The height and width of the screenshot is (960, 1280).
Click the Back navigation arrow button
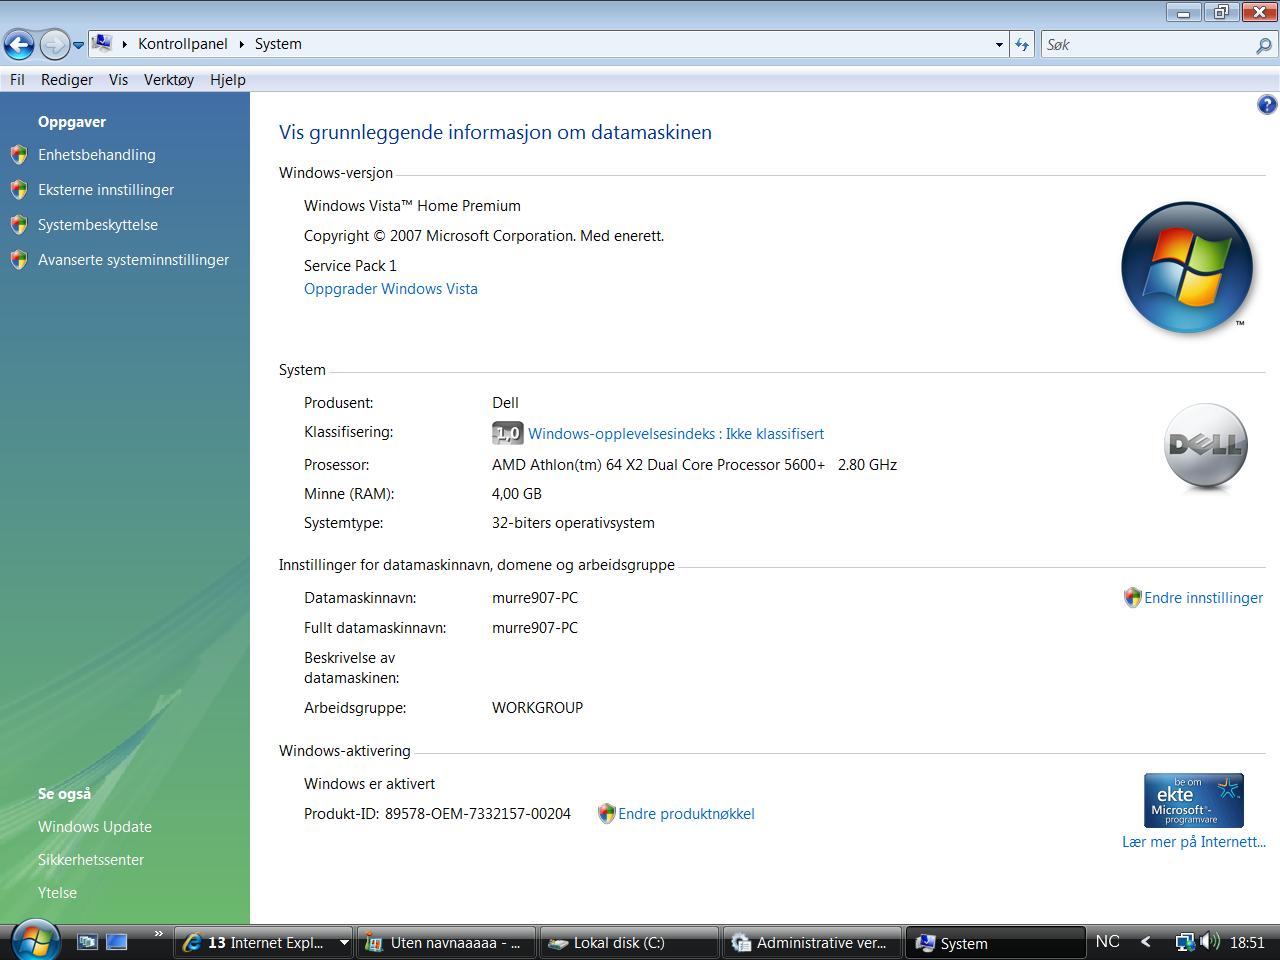coord(20,44)
